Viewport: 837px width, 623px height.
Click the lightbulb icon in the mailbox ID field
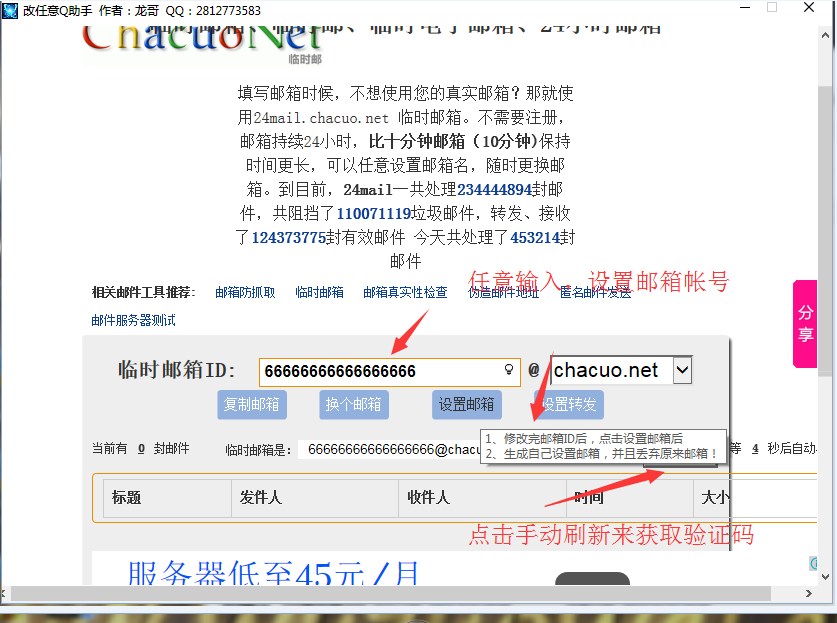pyautogui.click(x=509, y=369)
